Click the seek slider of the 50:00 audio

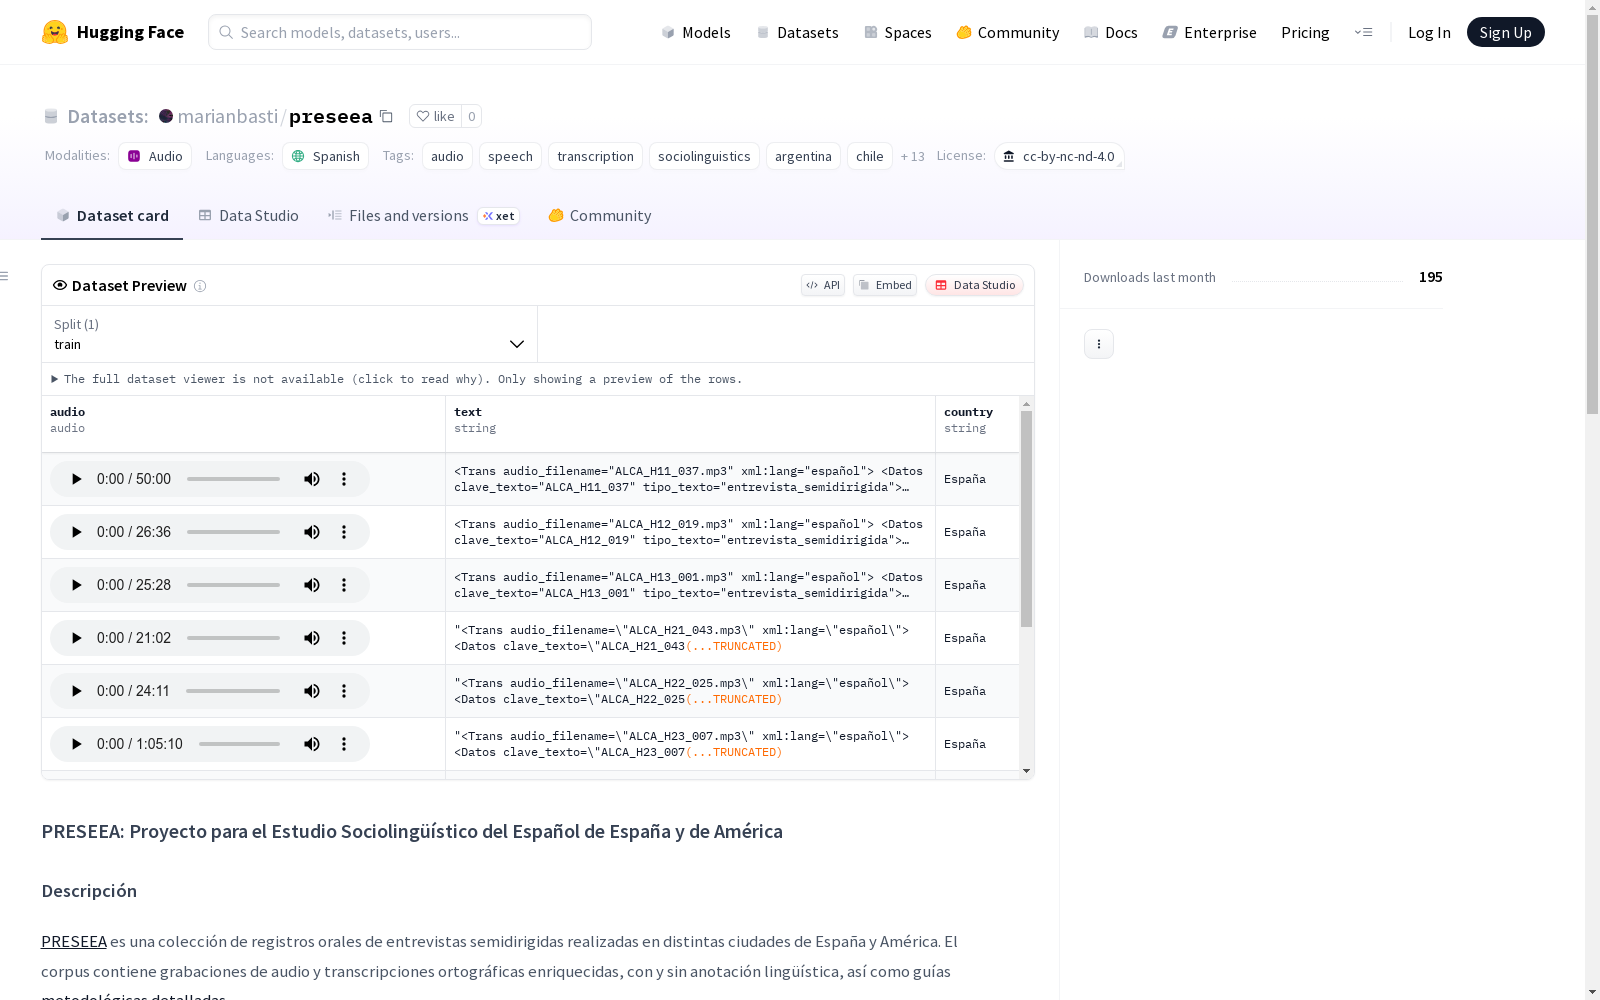point(233,479)
